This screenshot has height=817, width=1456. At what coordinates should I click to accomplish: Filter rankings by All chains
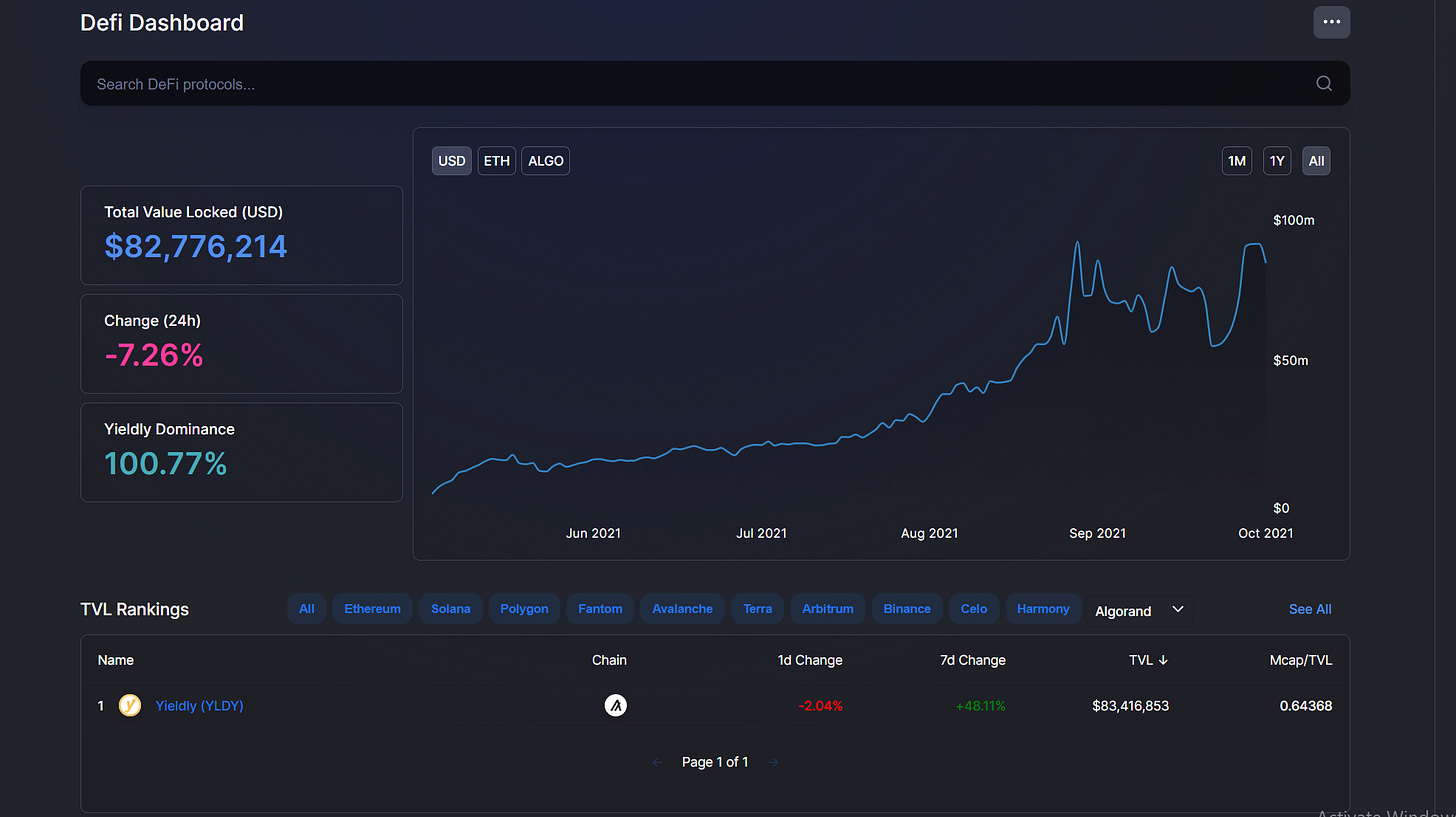[x=307, y=609]
